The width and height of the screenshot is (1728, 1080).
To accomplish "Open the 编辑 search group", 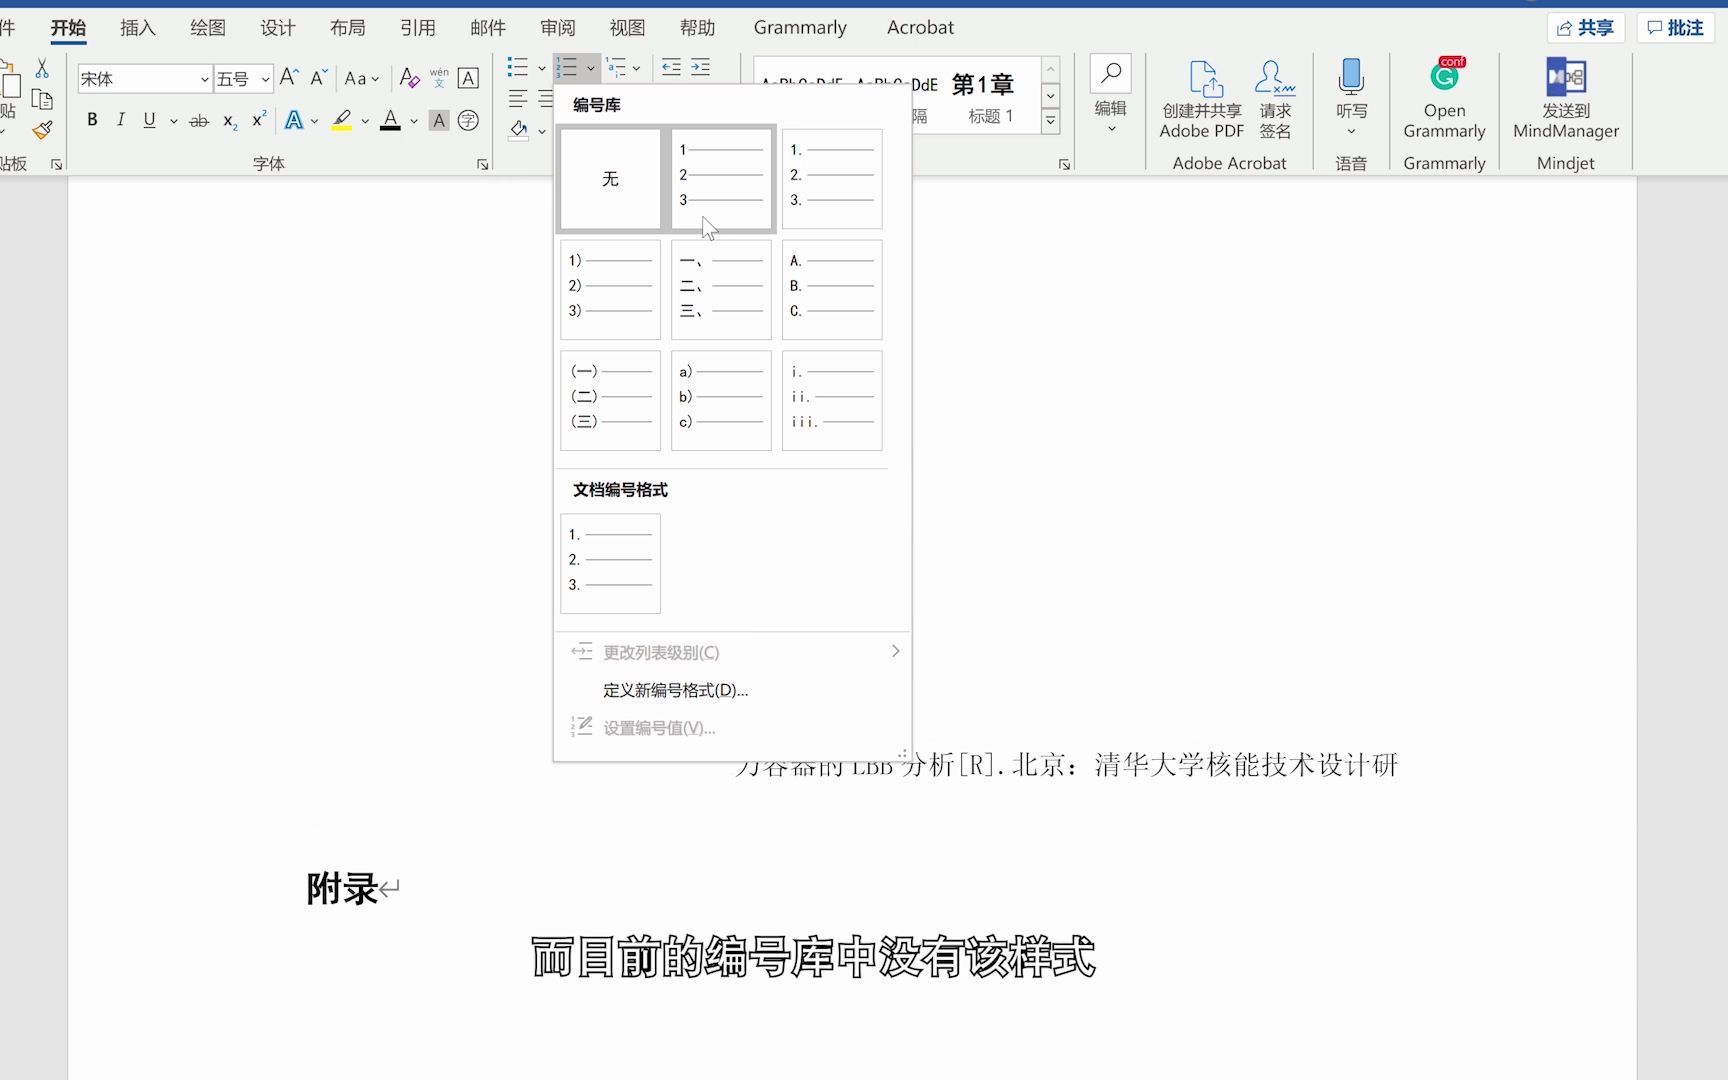I will point(1110,95).
